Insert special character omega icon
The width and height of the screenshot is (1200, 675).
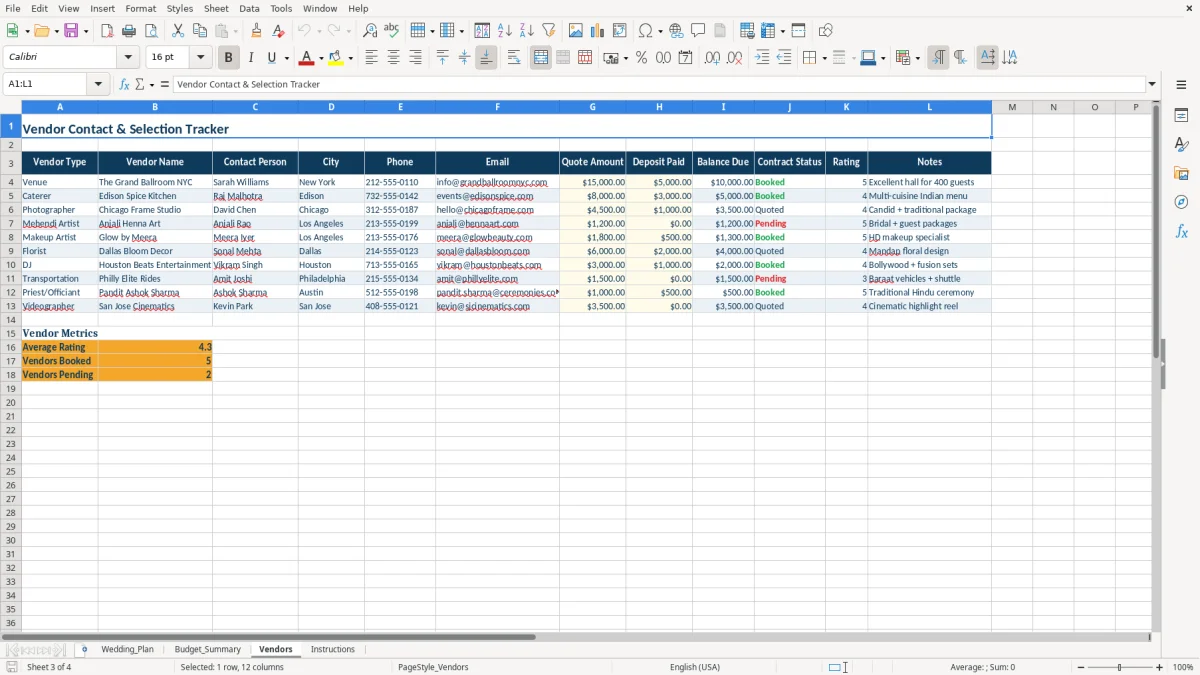point(645,31)
